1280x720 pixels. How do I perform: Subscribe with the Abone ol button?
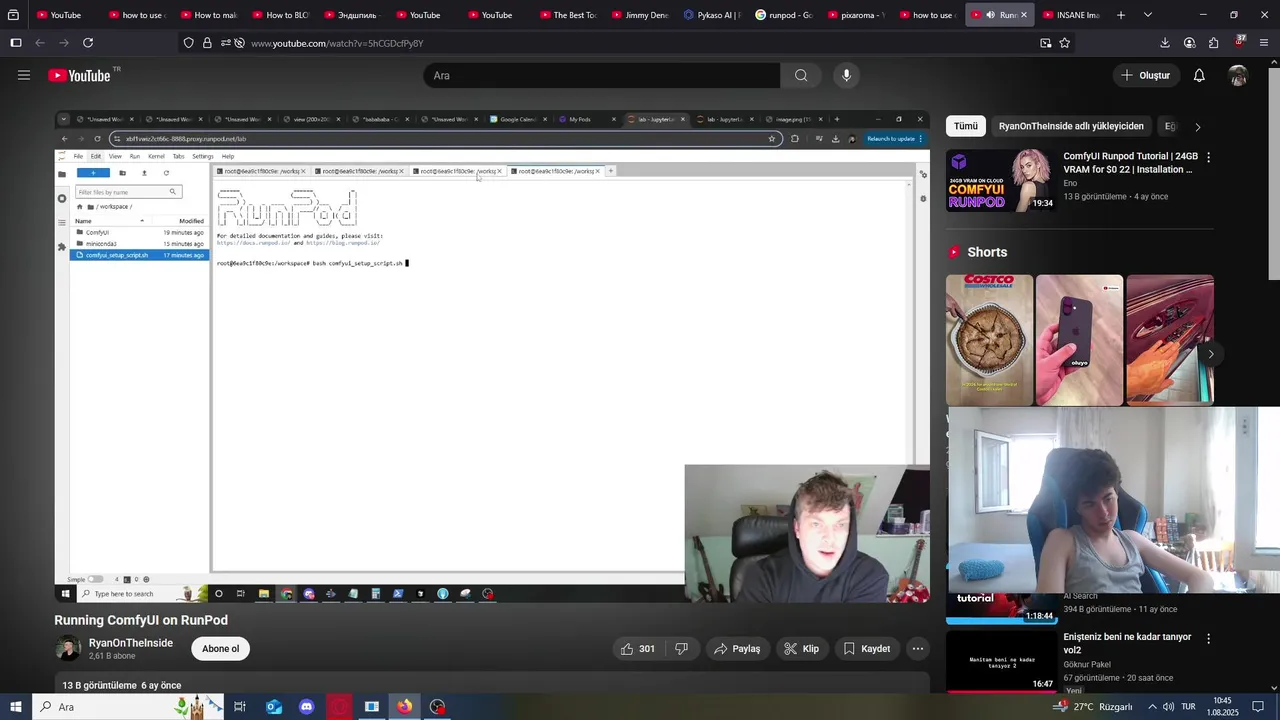[x=221, y=649]
